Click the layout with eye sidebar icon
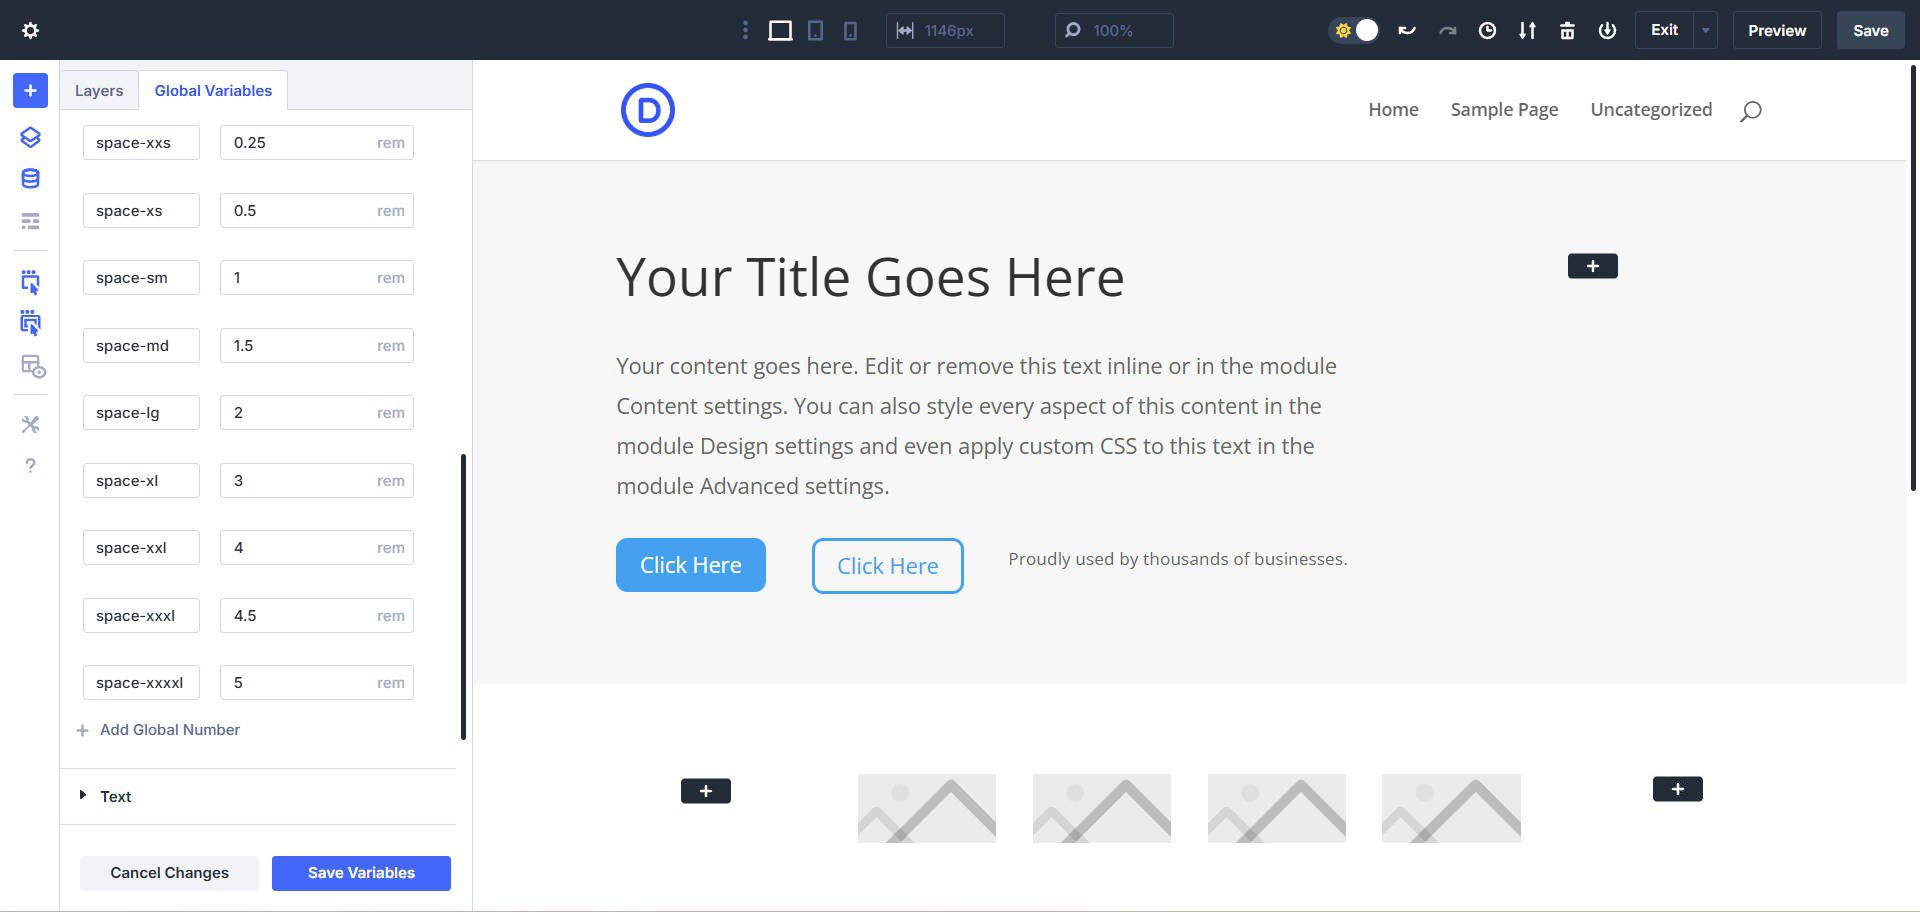Image resolution: width=1920 pixels, height=912 pixels. [33, 367]
